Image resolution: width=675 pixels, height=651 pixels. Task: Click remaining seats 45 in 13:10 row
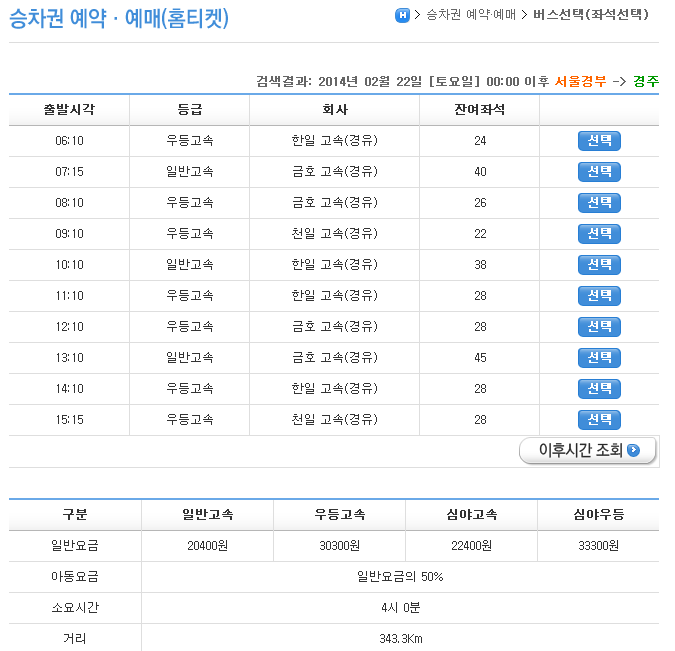480,358
